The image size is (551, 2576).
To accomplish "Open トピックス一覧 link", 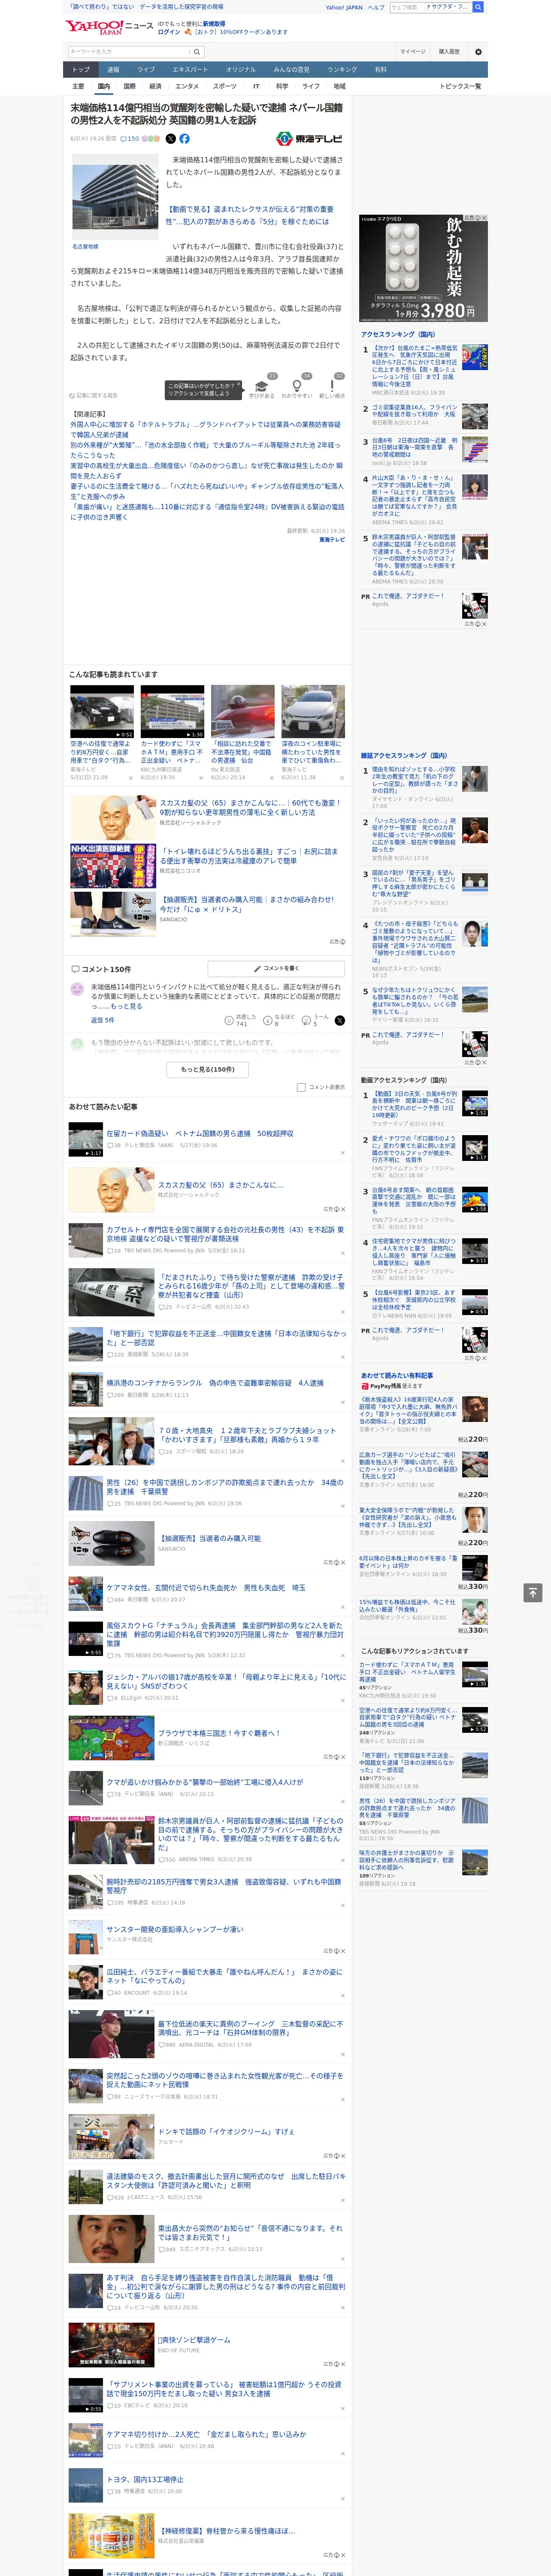I will pyautogui.click(x=460, y=86).
